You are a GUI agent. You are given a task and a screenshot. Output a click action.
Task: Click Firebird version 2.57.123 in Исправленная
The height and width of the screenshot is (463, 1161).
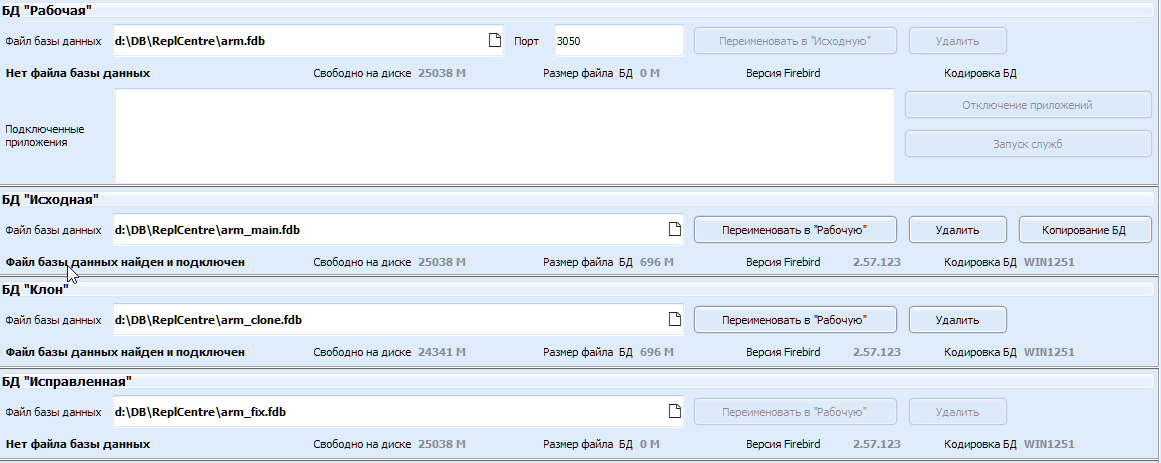pyautogui.click(x=877, y=444)
